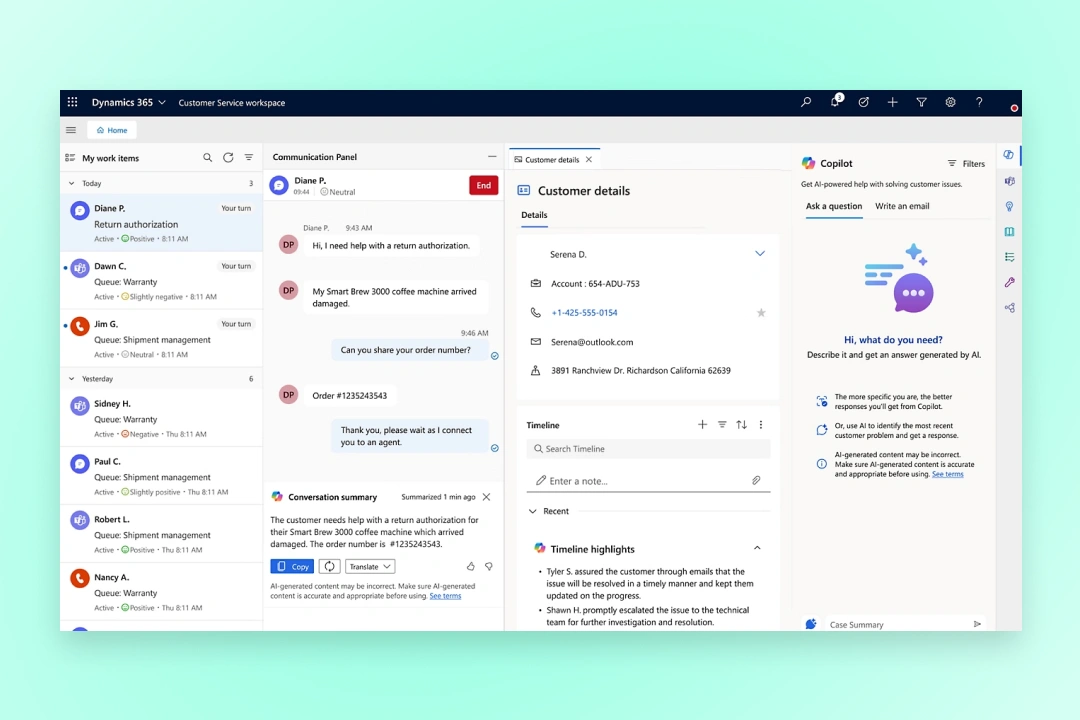
Task: Collapse the Timeline highlights section
Action: pos(757,548)
